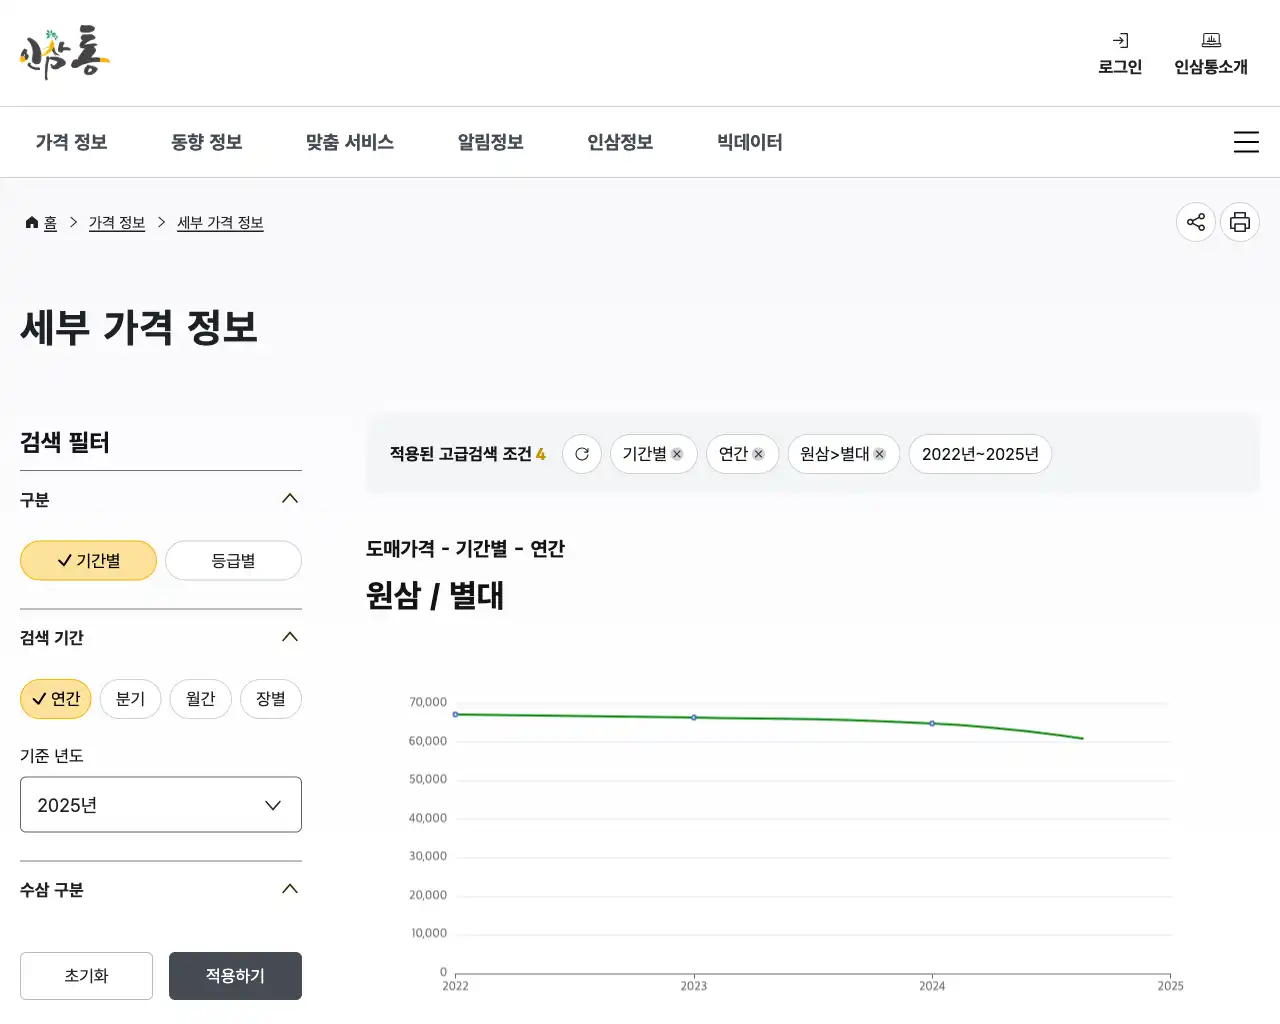The width and height of the screenshot is (1280, 1024).
Task: Click the login icon
Action: point(1120,41)
